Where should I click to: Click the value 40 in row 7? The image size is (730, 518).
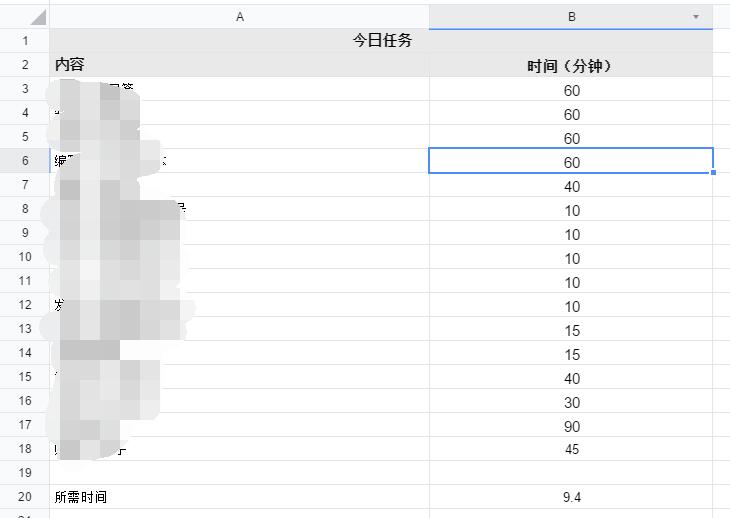(571, 185)
